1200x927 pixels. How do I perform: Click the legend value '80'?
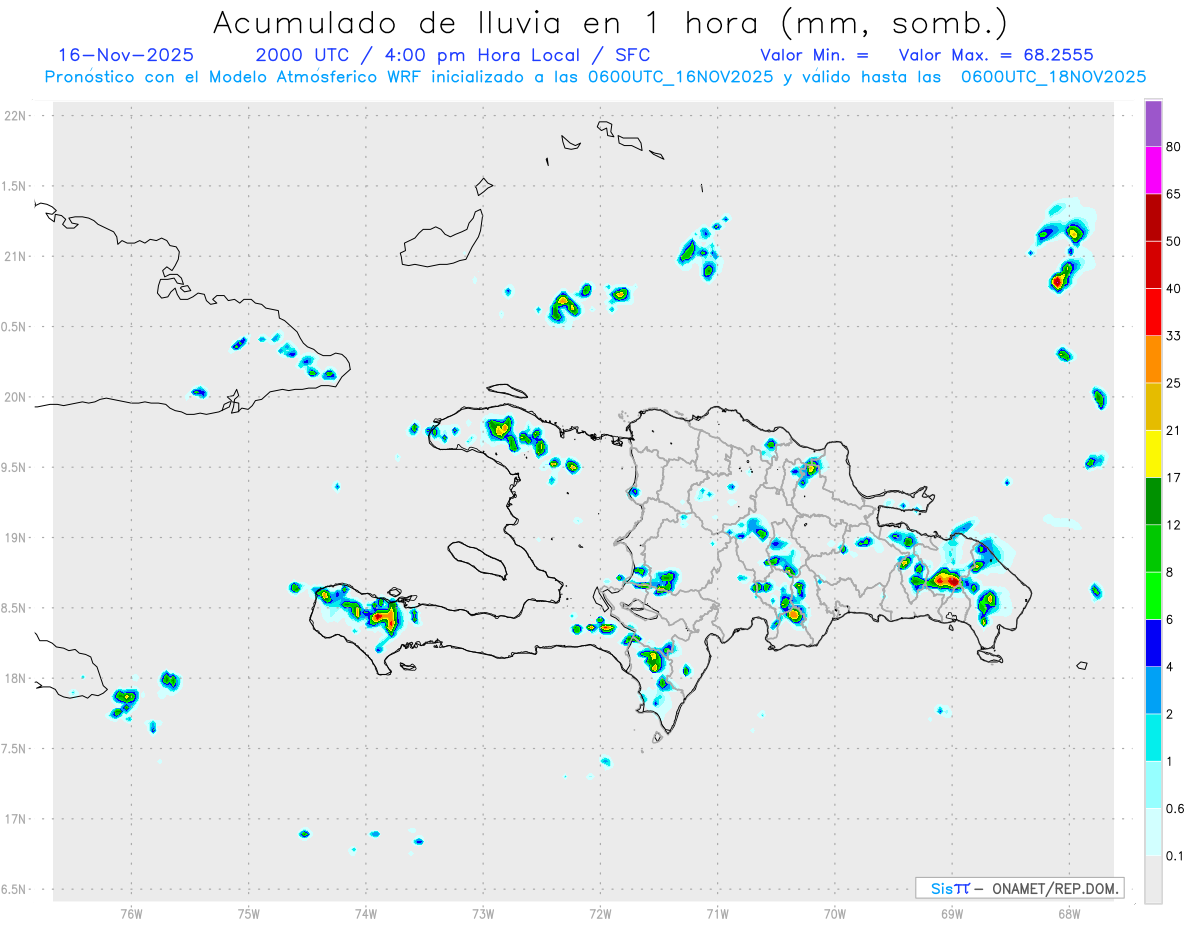pos(1174,147)
